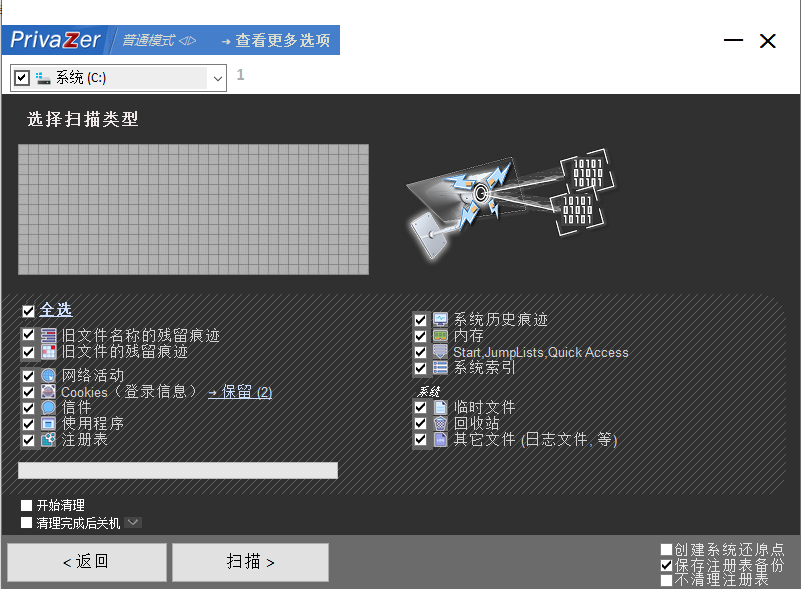Click the disk map grid panel
The height and width of the screenshot is (589, 801).
(193, 209)
